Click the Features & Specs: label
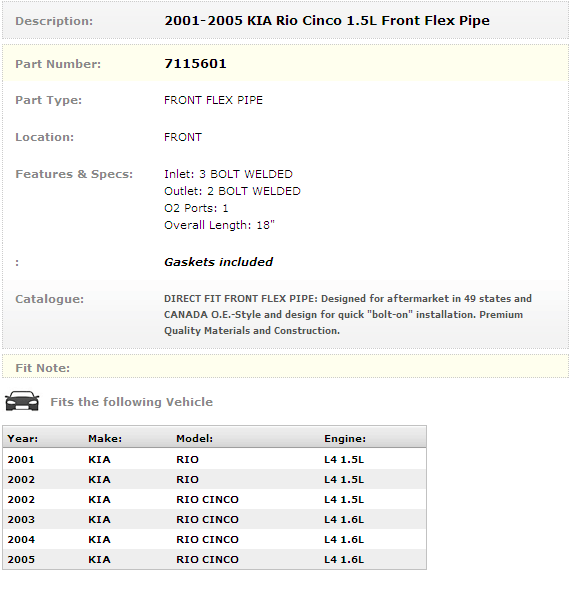Viewport: 570px width, 613px height. [74, 174]
